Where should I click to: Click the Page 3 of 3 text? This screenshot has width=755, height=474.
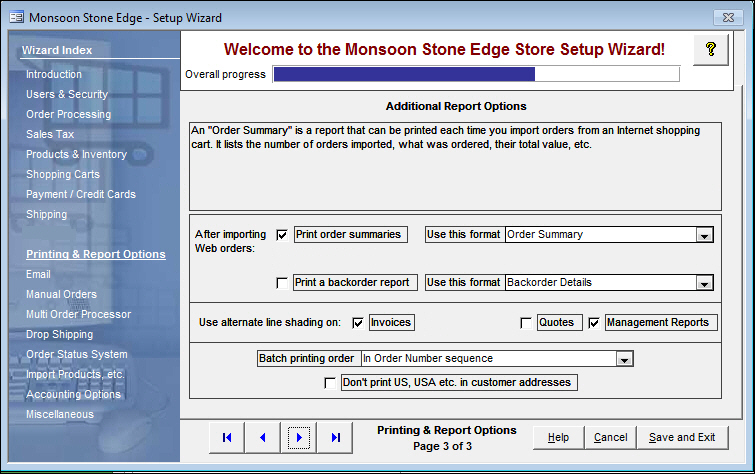(x=443, y=447)
